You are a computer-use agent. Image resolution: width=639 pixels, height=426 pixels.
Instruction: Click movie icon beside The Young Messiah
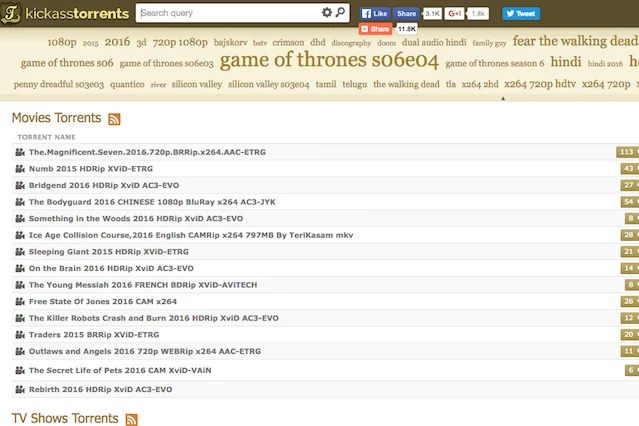(20, 285)
